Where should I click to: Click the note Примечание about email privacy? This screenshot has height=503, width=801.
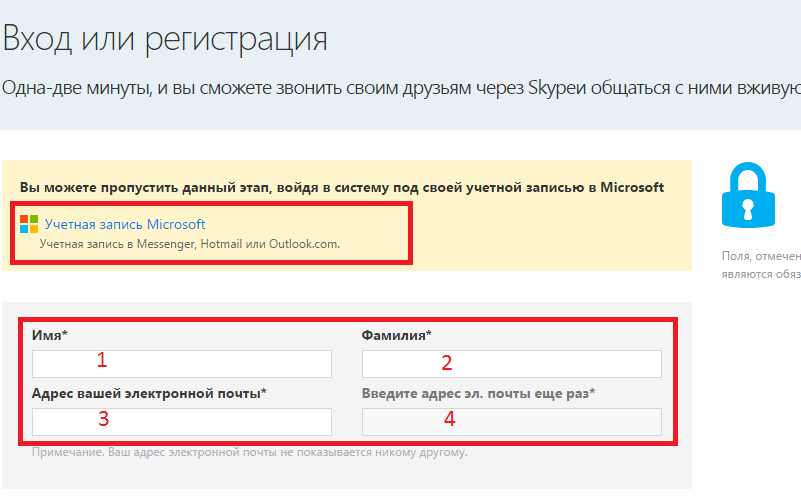click(x=249, y=452)
